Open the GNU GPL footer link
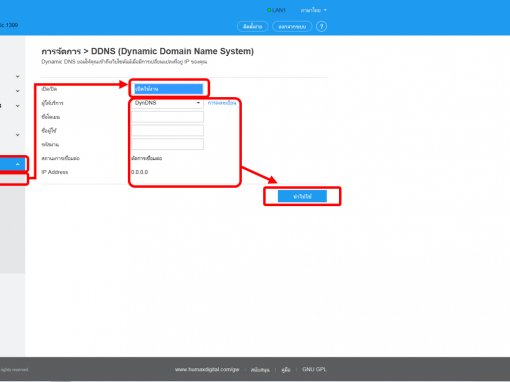Screen dimensions: 510x382 coord(314,369)
